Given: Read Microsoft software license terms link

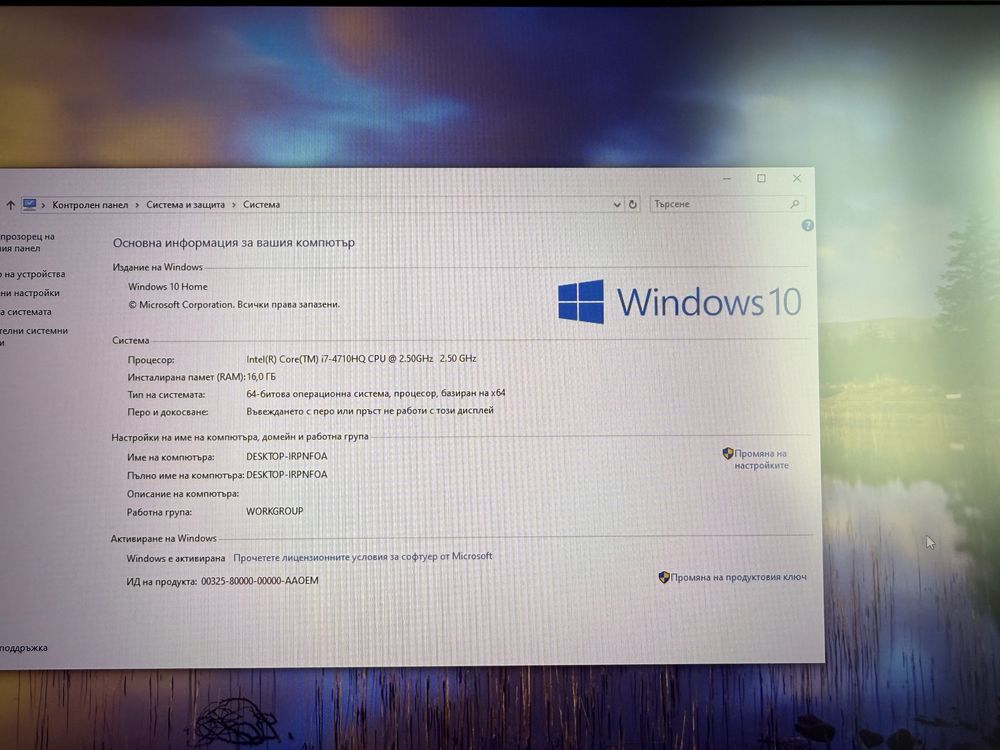Looking at the screenshot, I should [x=362, y=557].
